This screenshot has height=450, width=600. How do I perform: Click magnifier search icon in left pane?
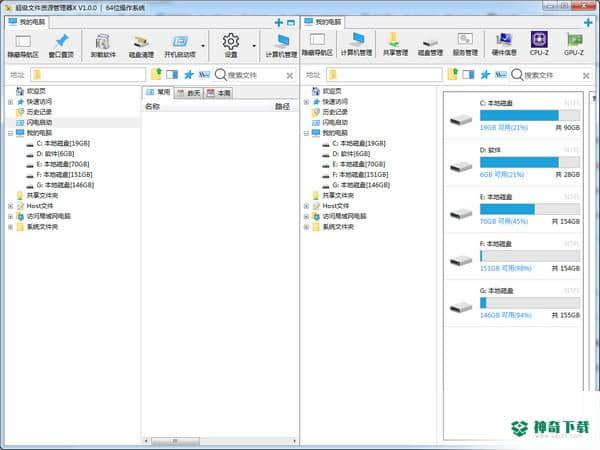(220, 75)
